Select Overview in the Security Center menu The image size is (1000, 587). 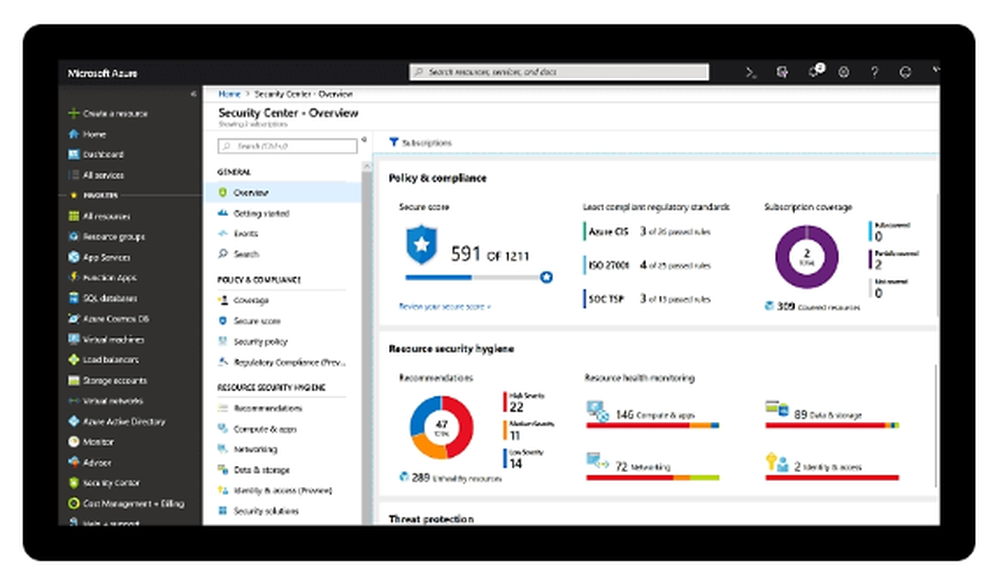(283, 192)
